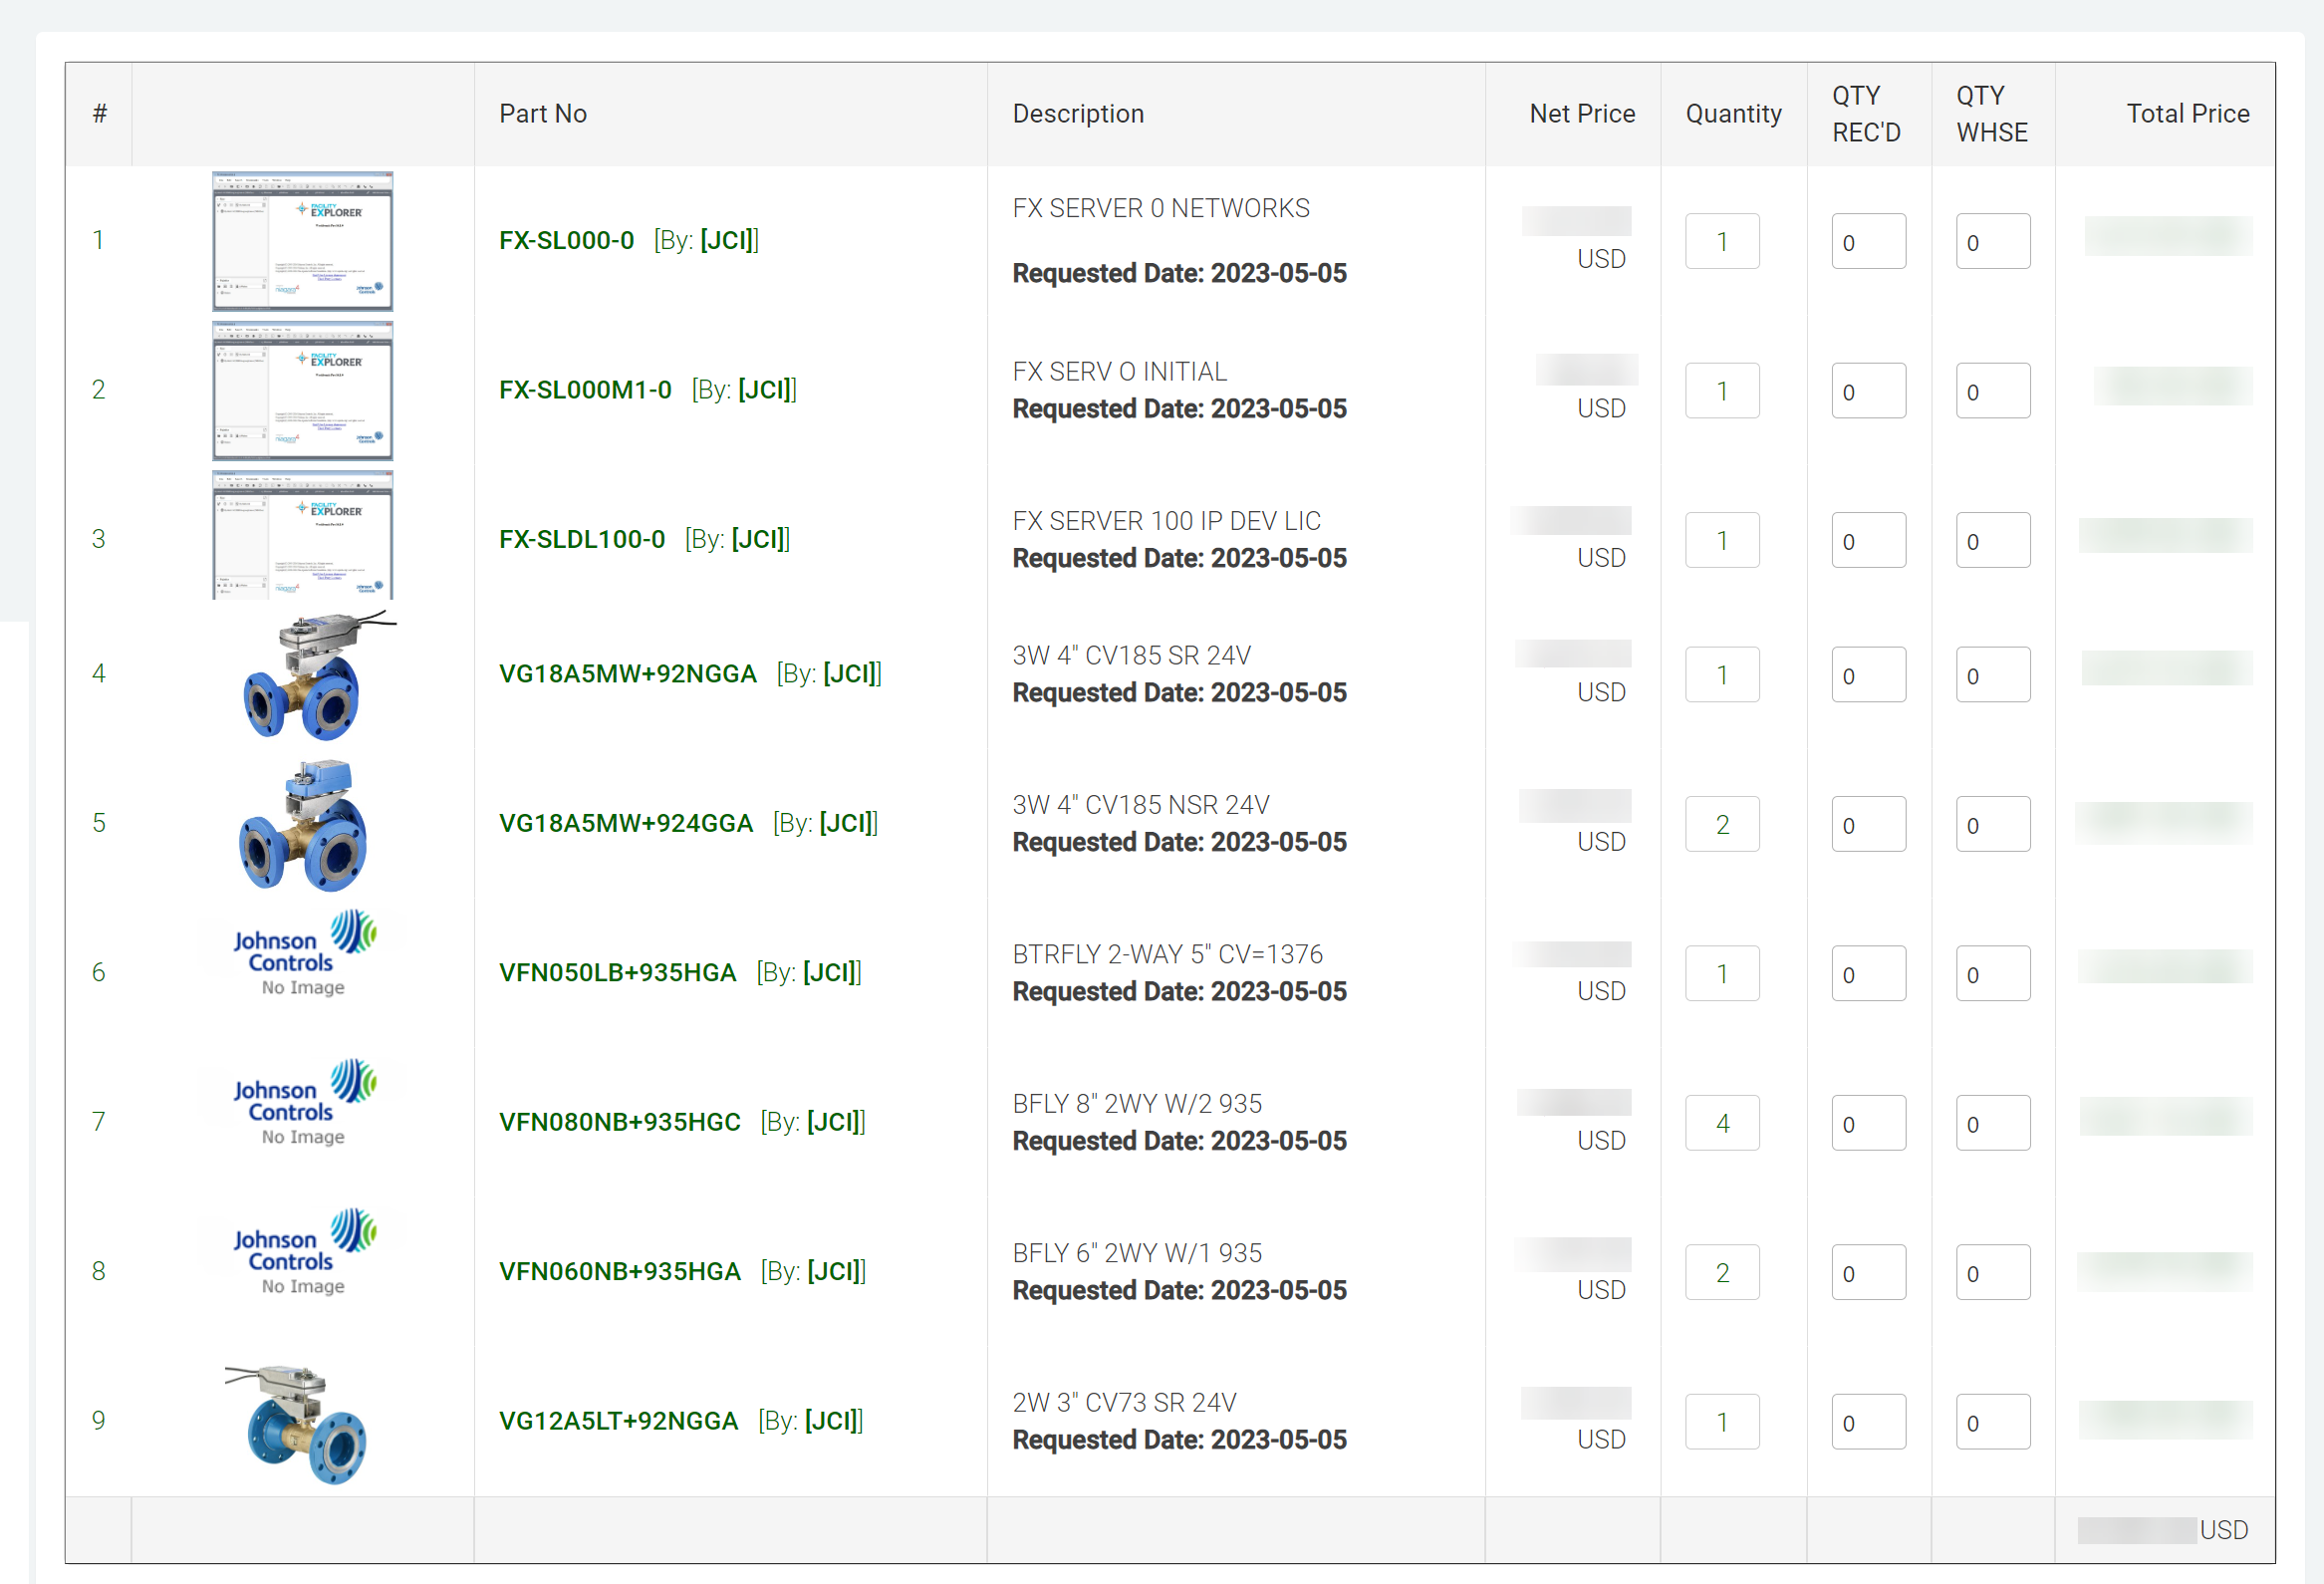Click the QTY REC'D field for row 9

(x=1867, y=1422)
